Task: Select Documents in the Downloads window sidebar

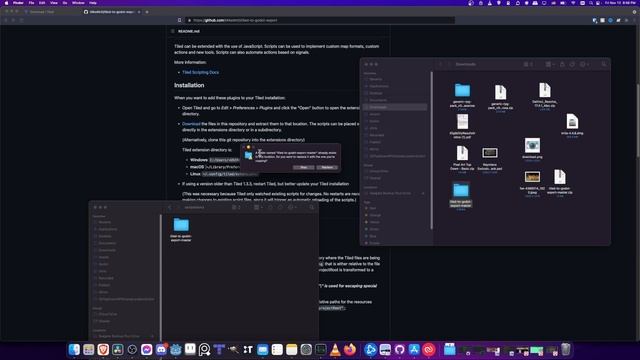Action: click(x=378, y=100)
